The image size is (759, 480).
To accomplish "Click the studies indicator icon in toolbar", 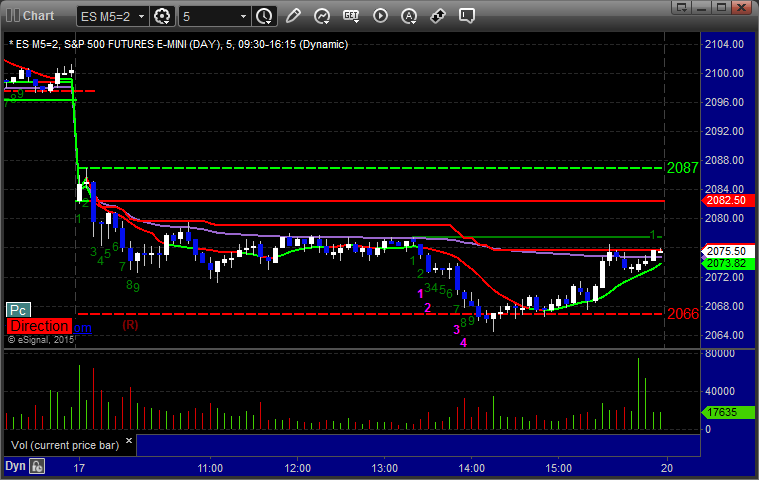I will [321, 16].
